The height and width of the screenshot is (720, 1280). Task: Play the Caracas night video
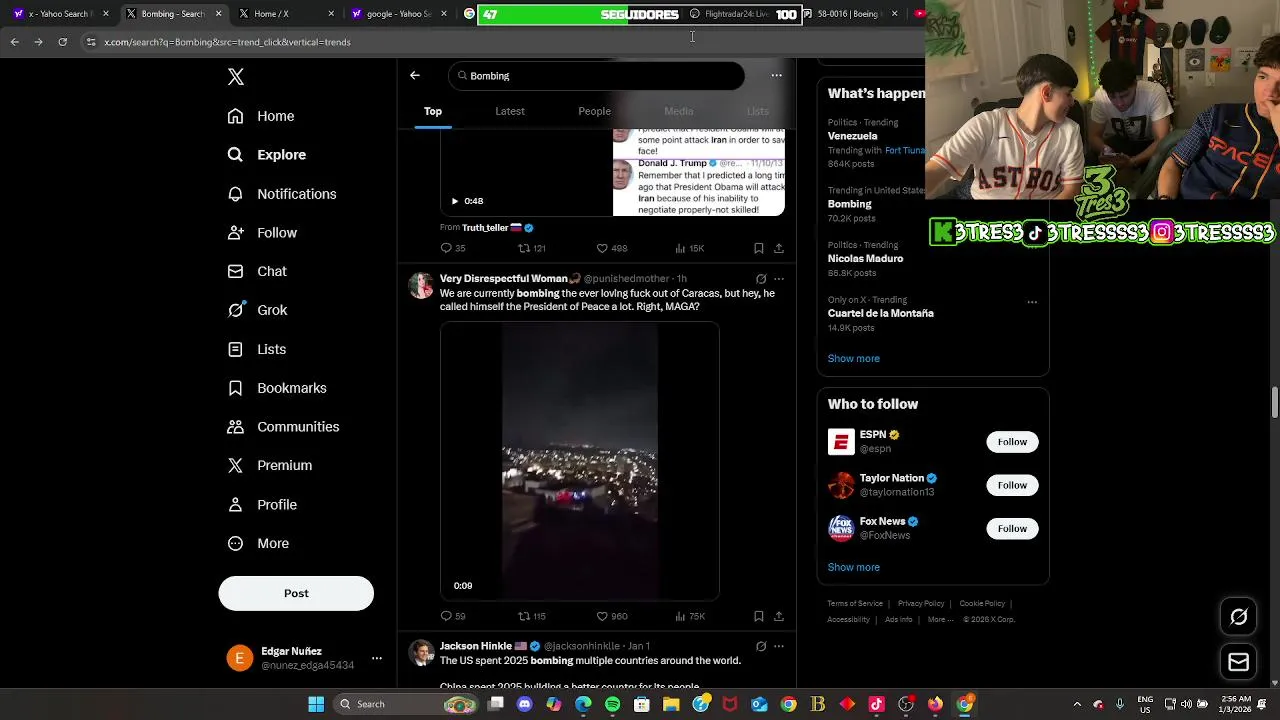click(579, 461)
